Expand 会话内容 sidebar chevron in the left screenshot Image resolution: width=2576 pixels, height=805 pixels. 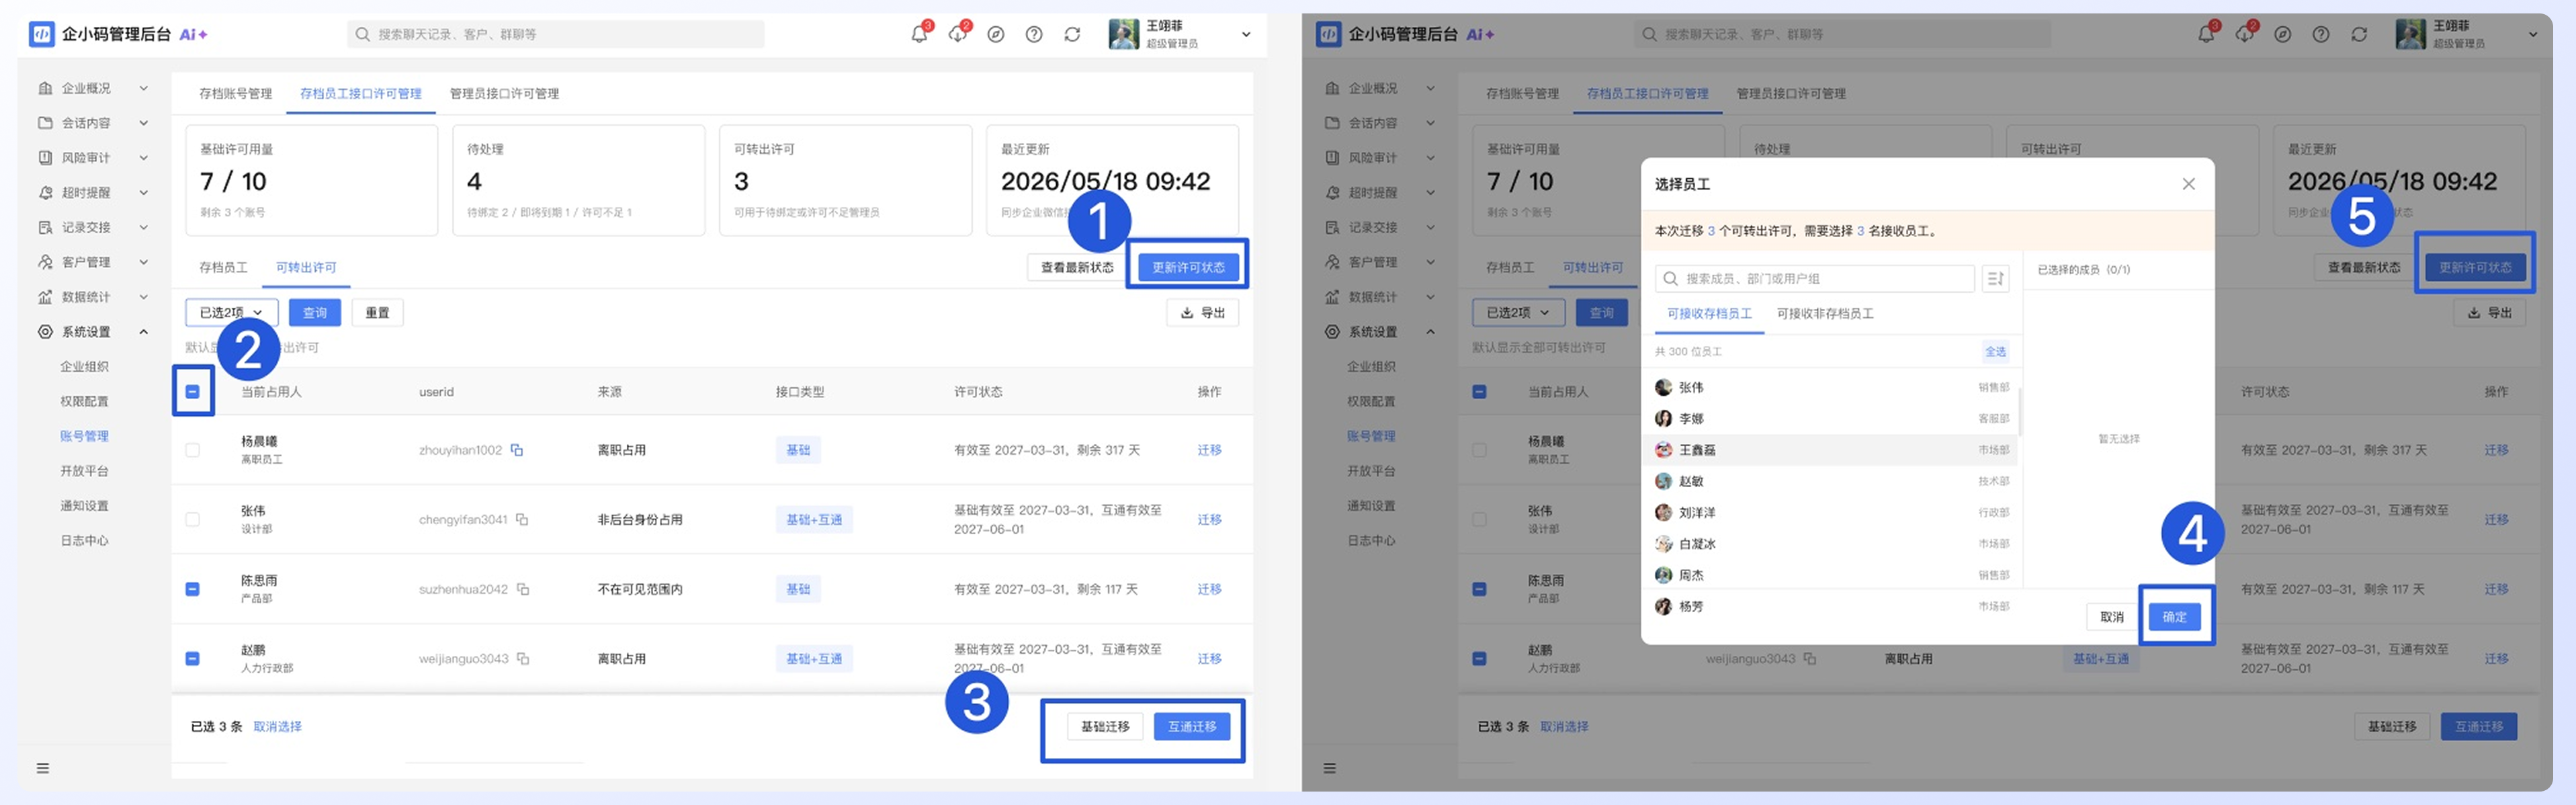pos(144,123)
